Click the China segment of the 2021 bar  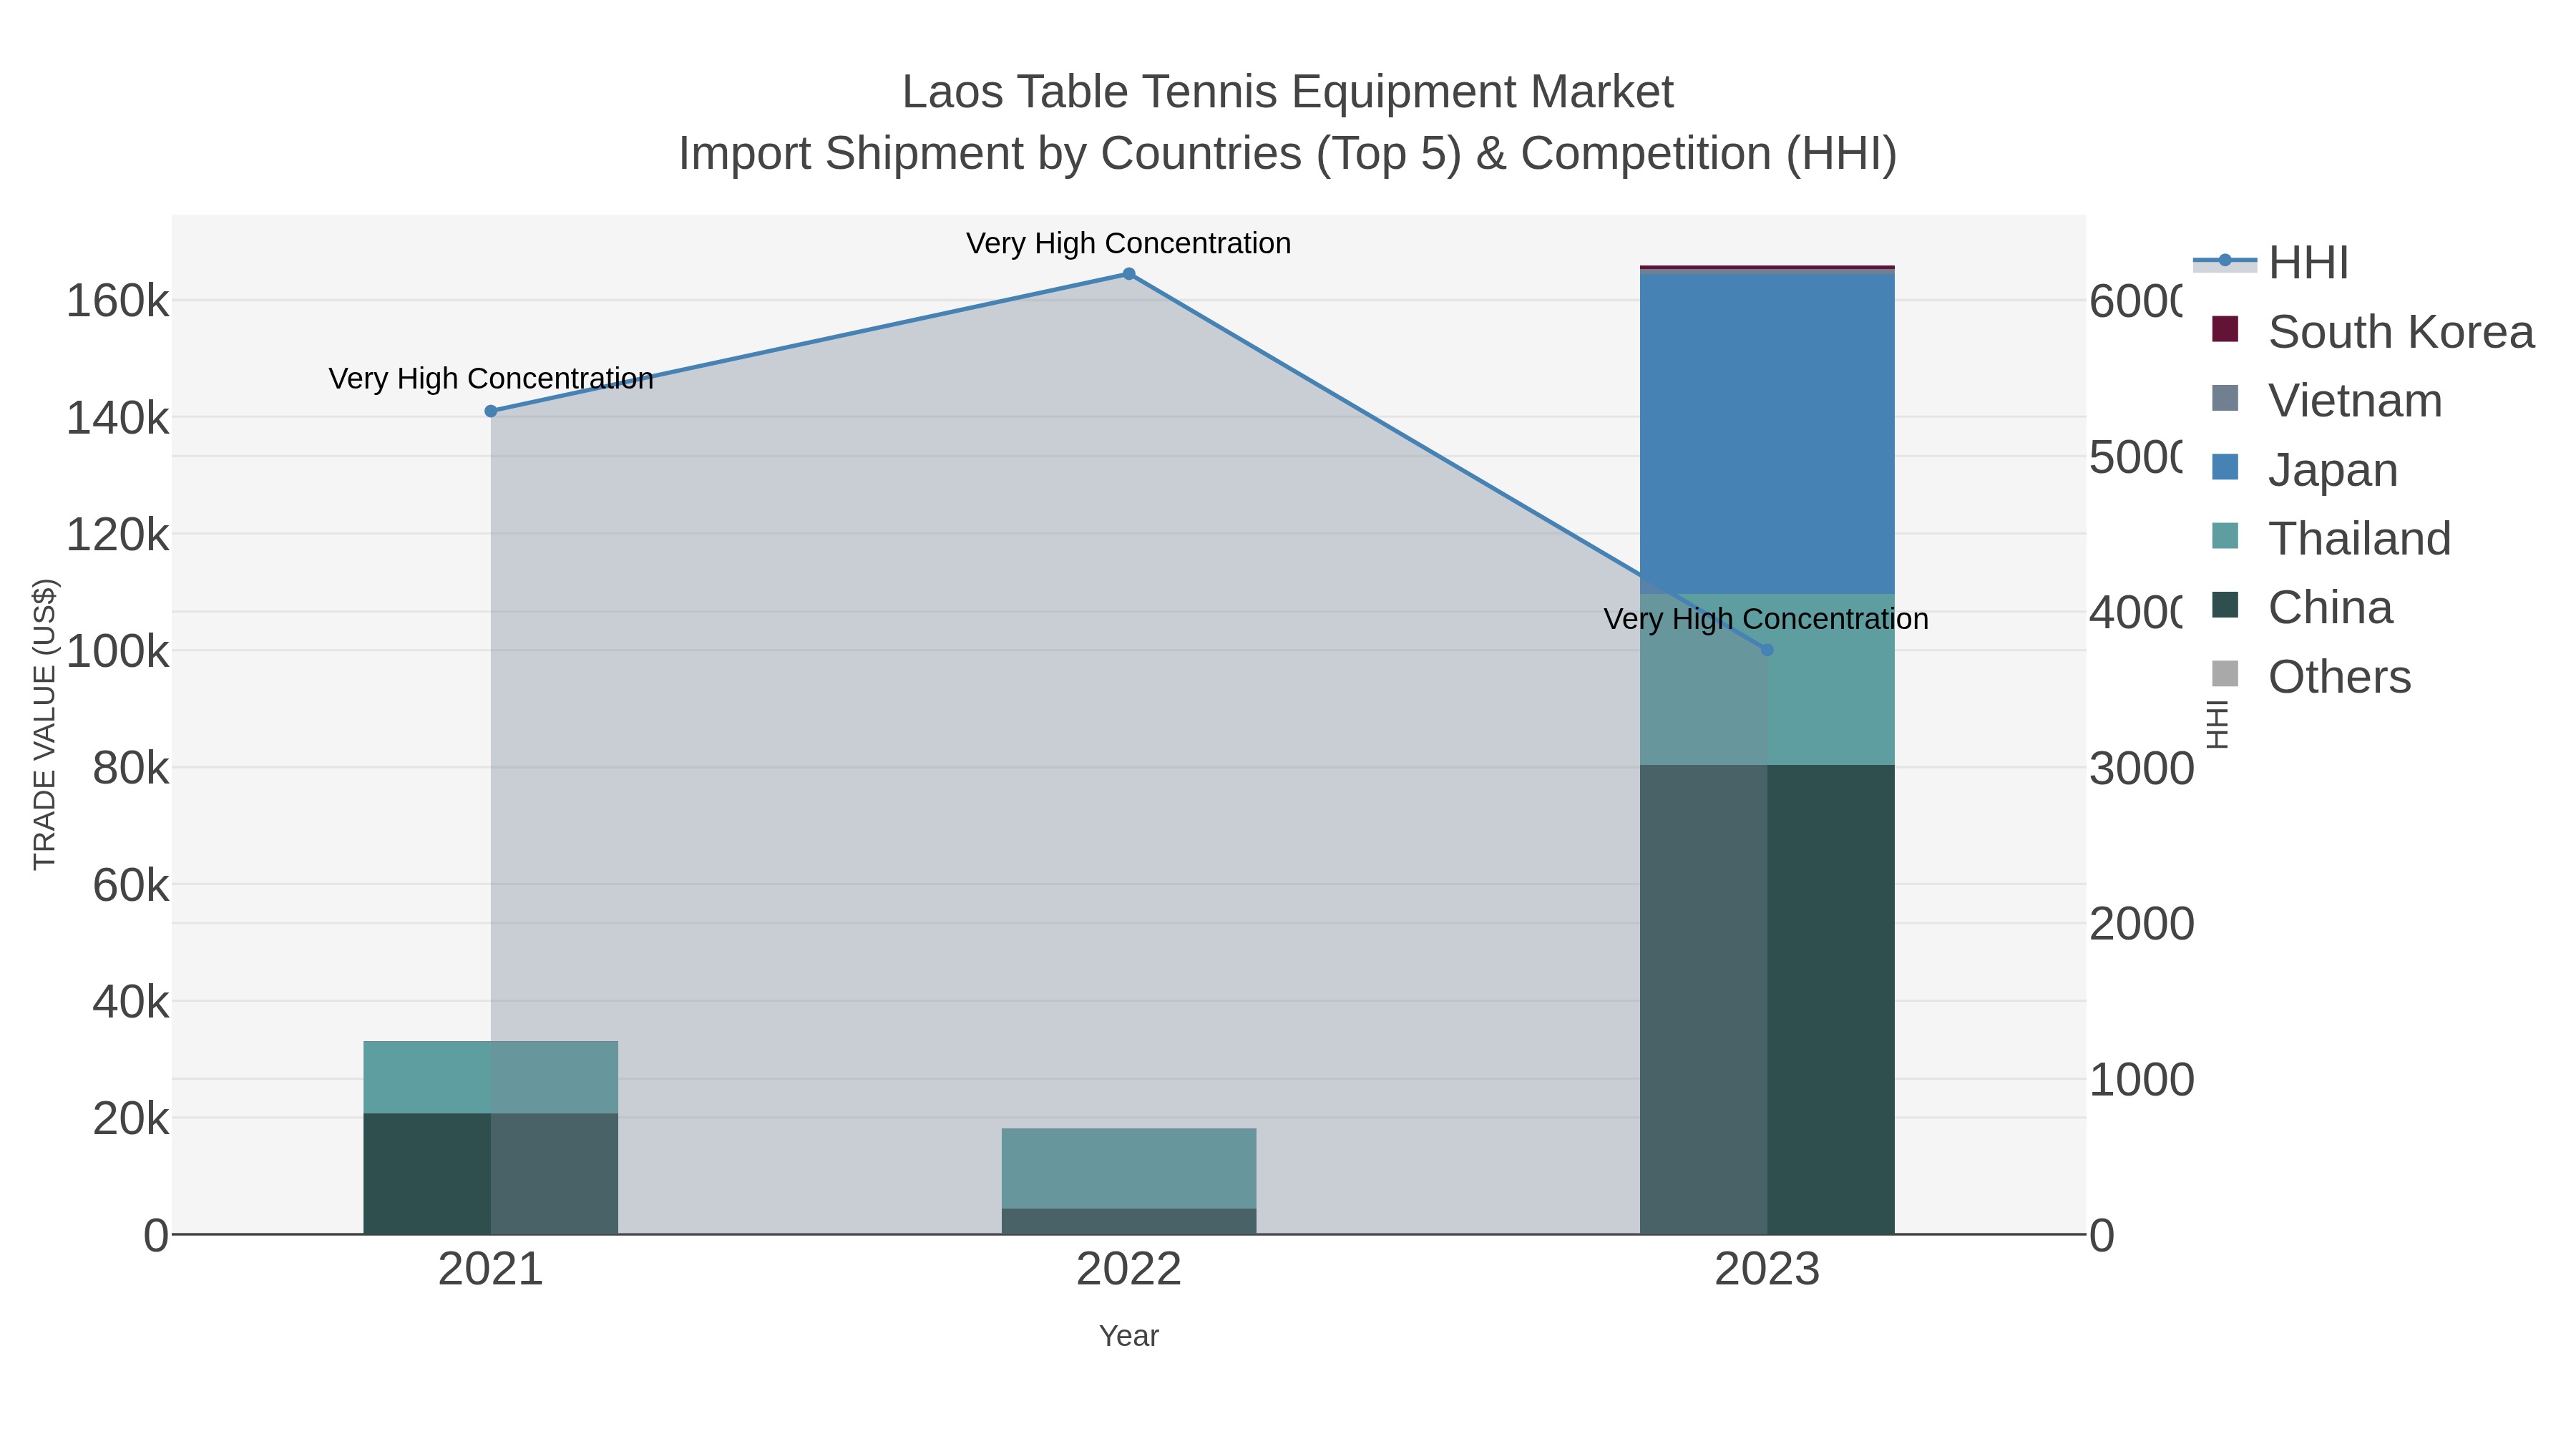pyautogui.click(x=490, y=1173)
